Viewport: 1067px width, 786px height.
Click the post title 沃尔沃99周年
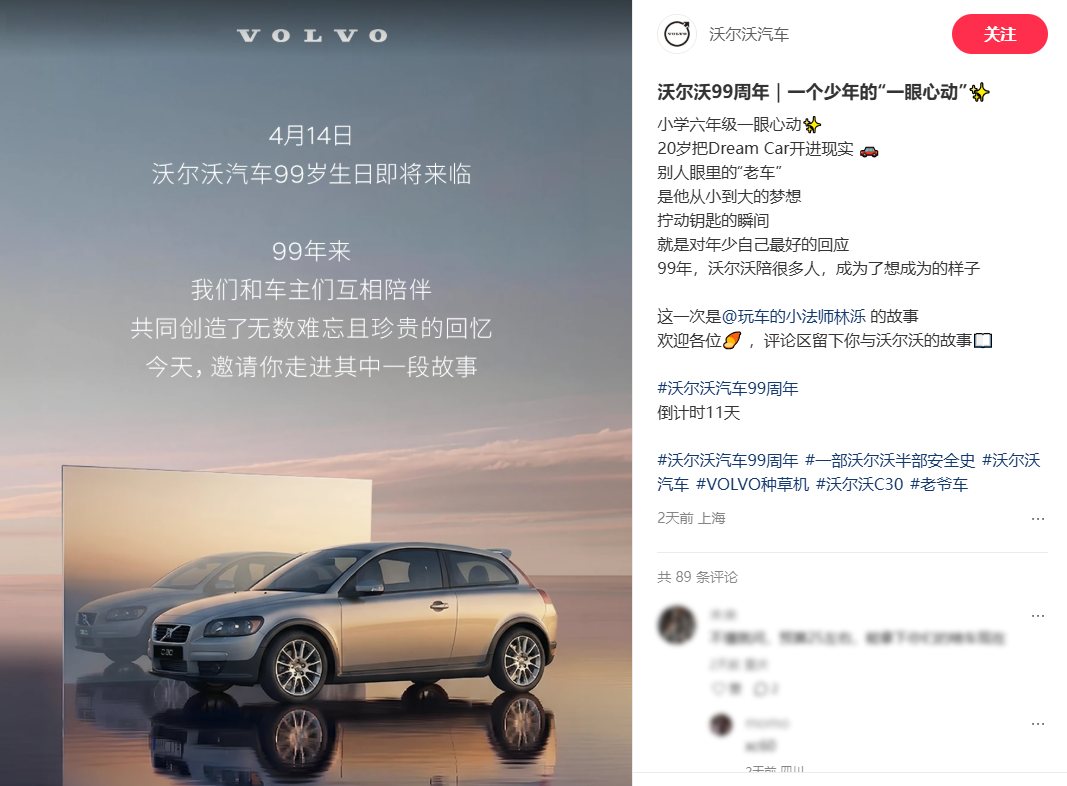pyautogui.click(x=712, y=92)
